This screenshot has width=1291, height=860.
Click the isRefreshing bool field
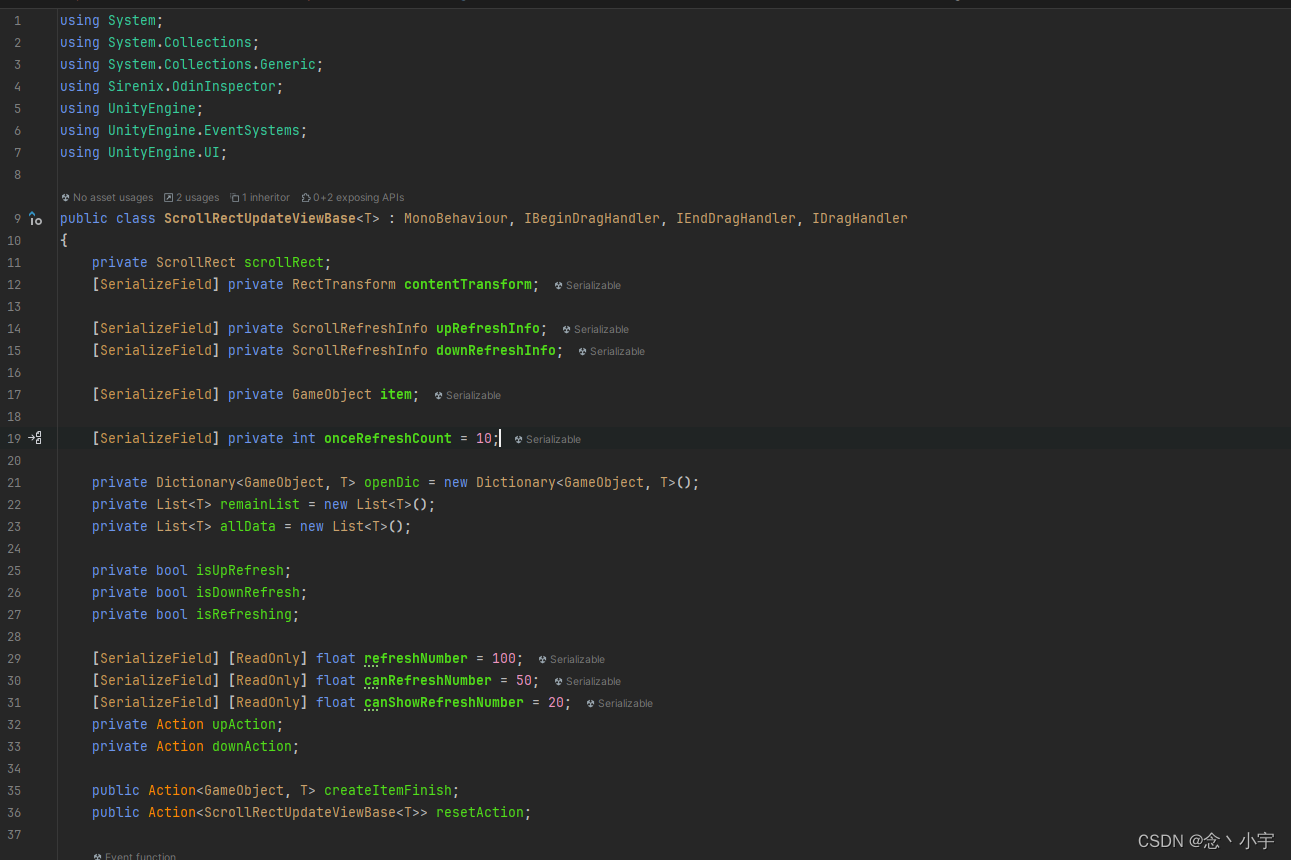coord(244,615)
